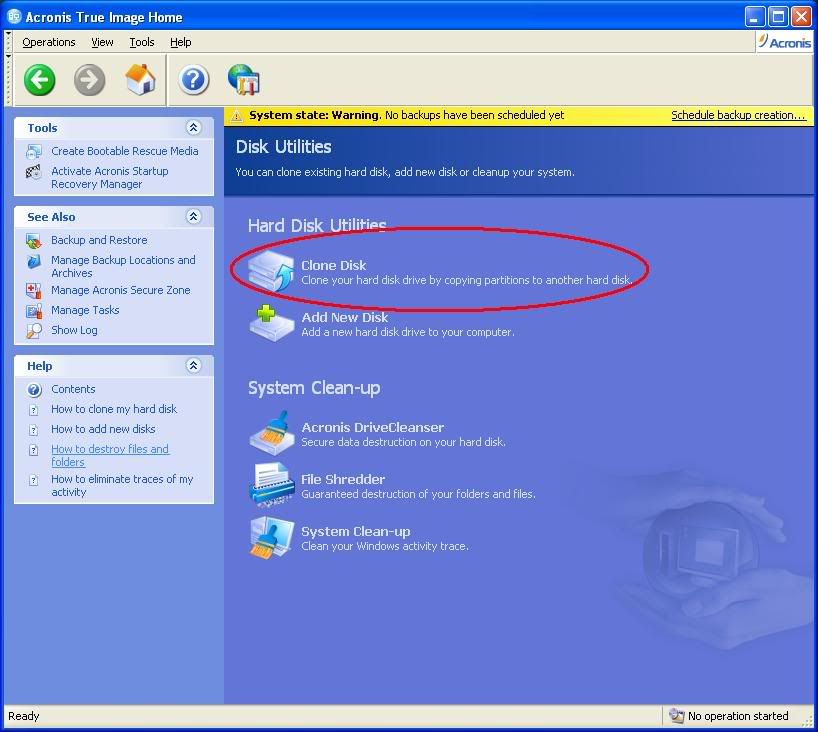Click the Acronis logo in the menu bar
This screenshot has width=818, height=732.
click(784, 42)
